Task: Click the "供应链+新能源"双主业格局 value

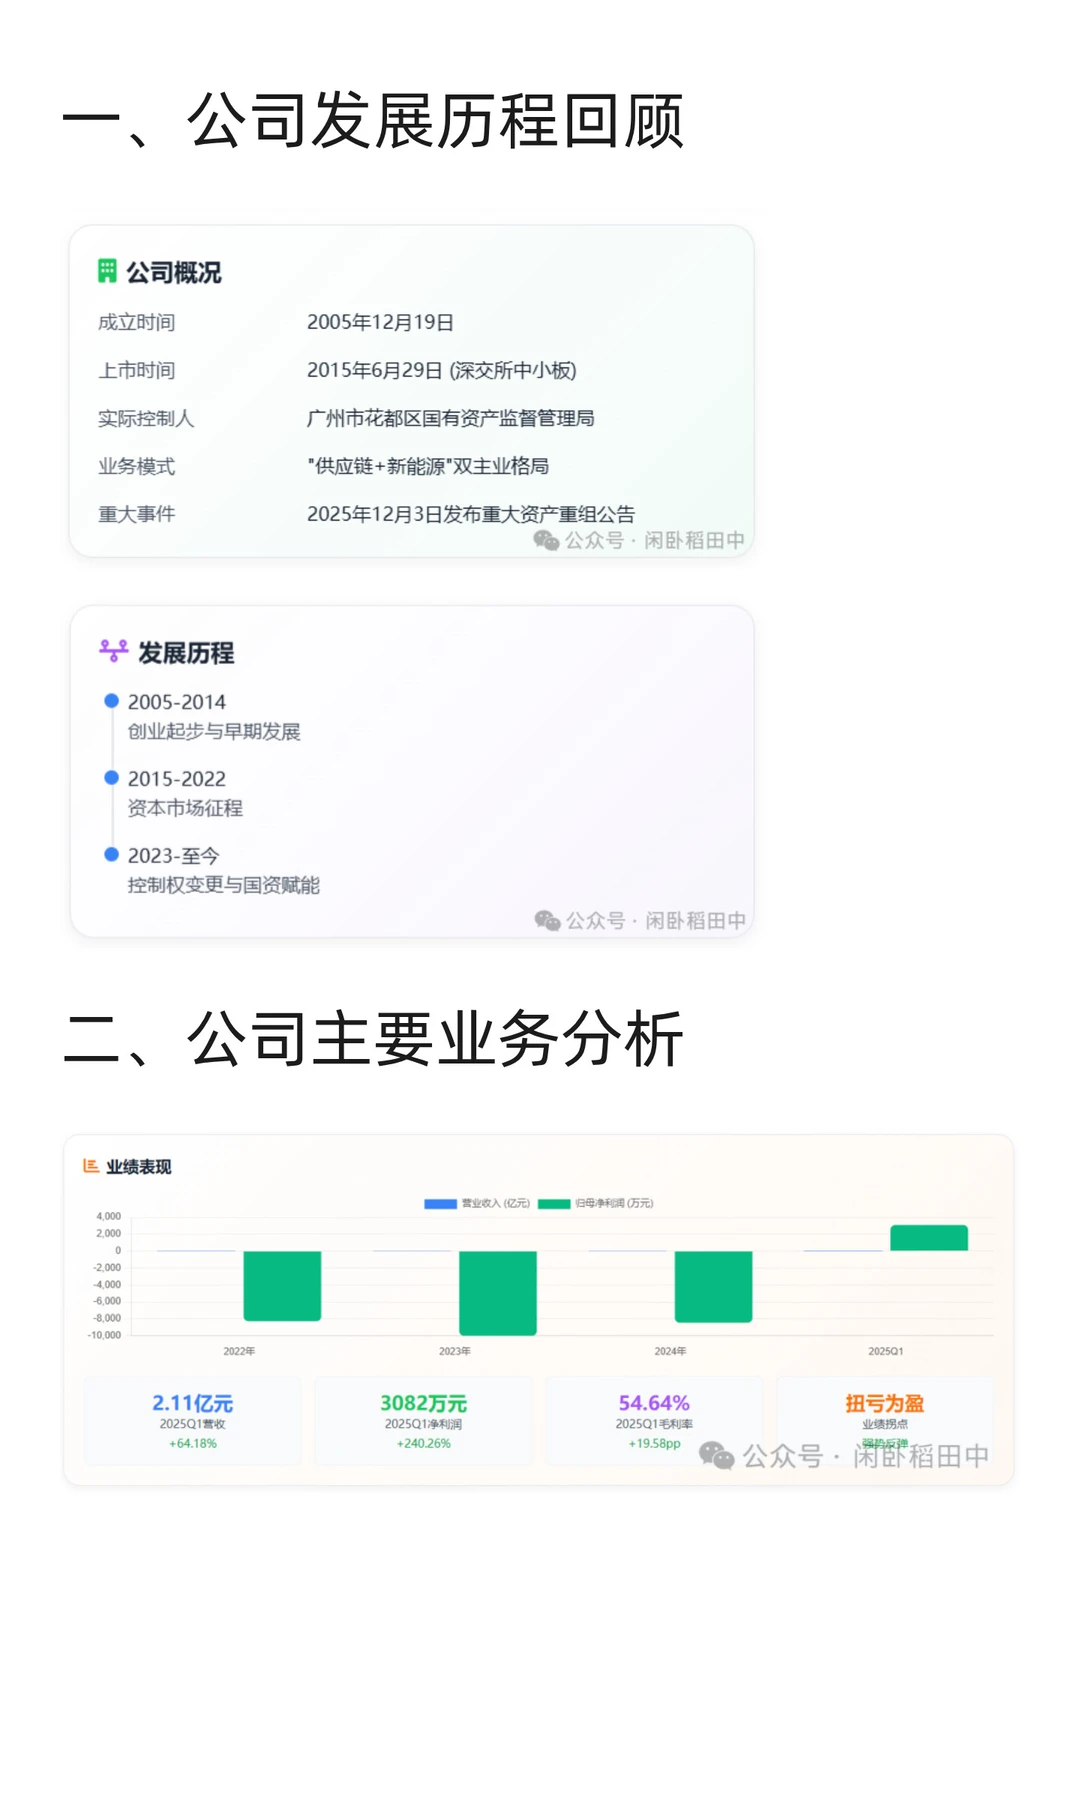Action: click(x=428, y=466)
